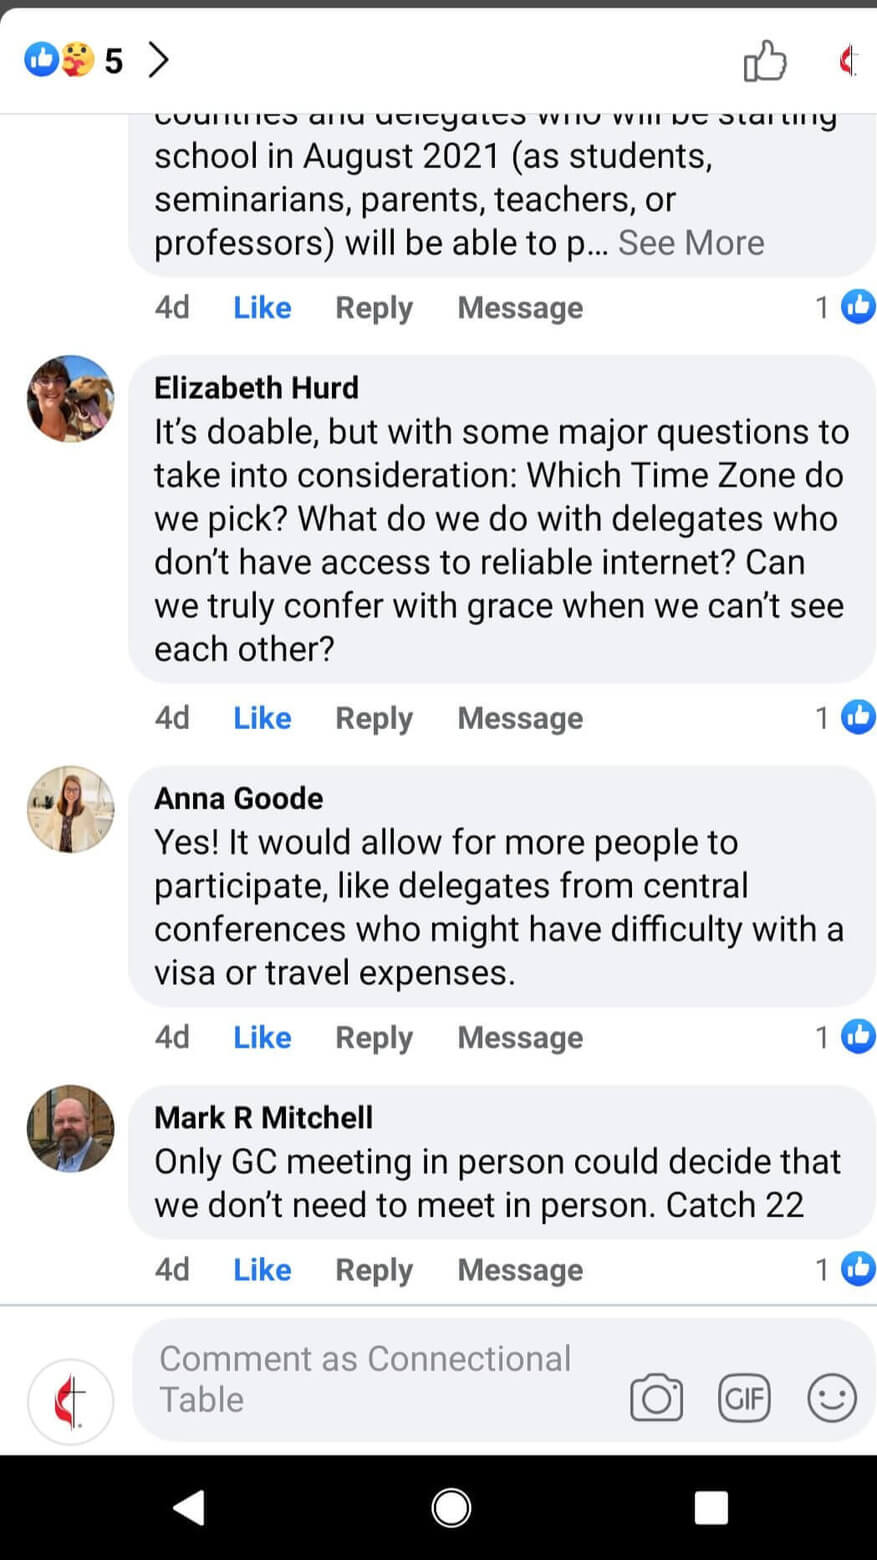Like Anna Goode's comment
The width and height of the screenshot is (877, 1560).
point(261,1037)
